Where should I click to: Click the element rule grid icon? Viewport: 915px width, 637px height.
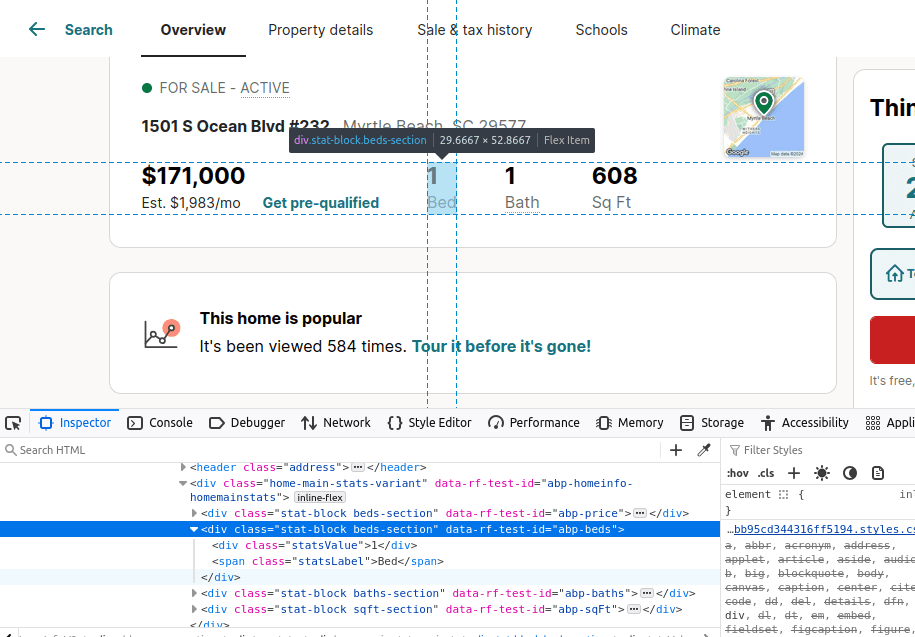[783, 495]
